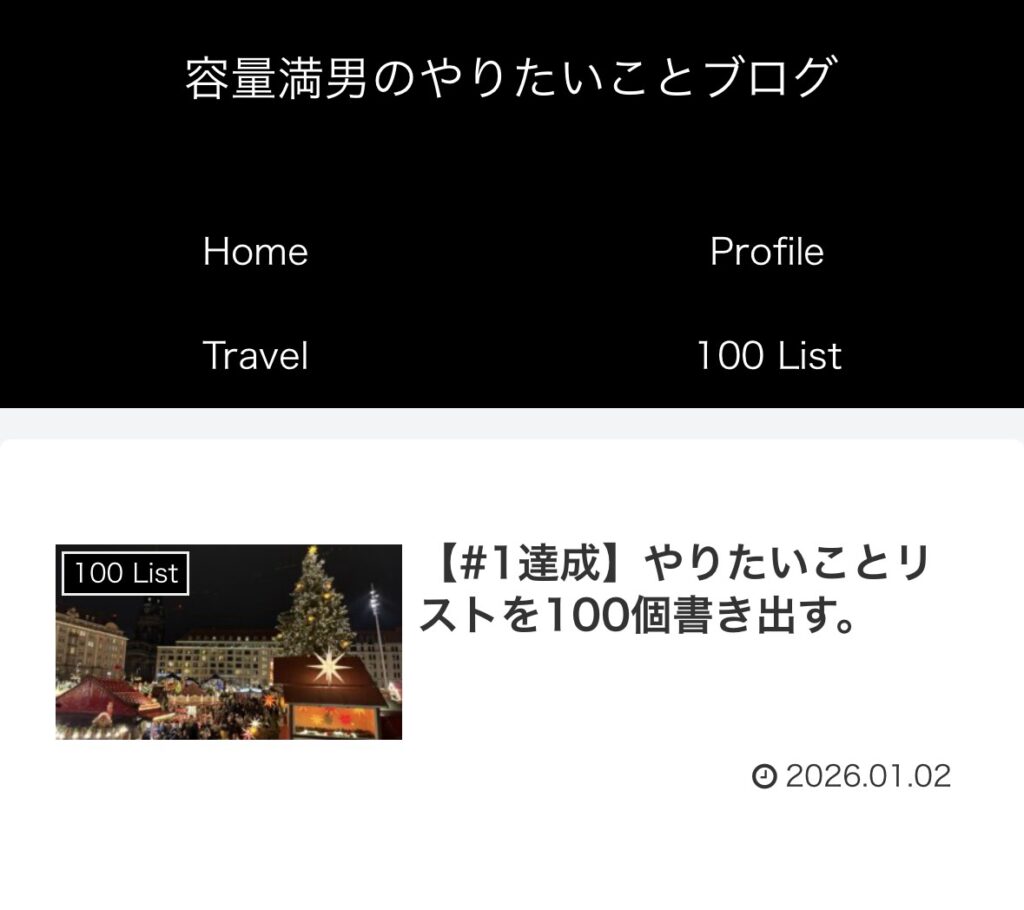Select the Travel navigation item

click(x=255, y=355)
